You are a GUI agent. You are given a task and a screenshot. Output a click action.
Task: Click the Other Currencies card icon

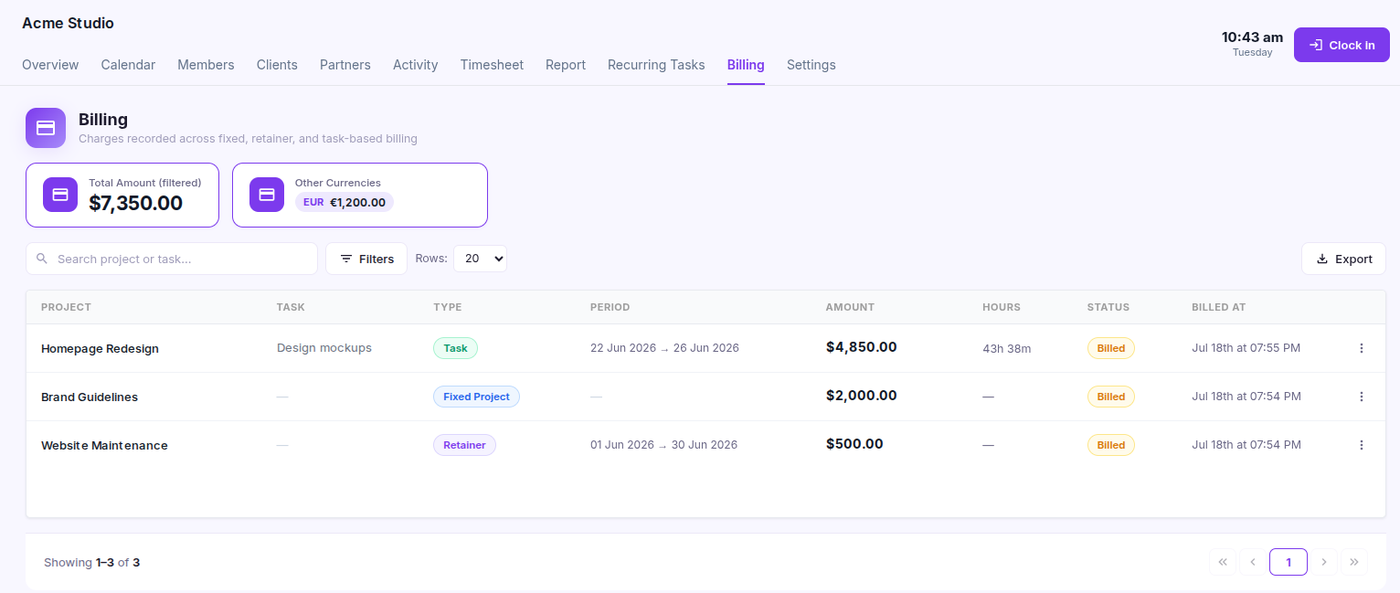point(267,194)
